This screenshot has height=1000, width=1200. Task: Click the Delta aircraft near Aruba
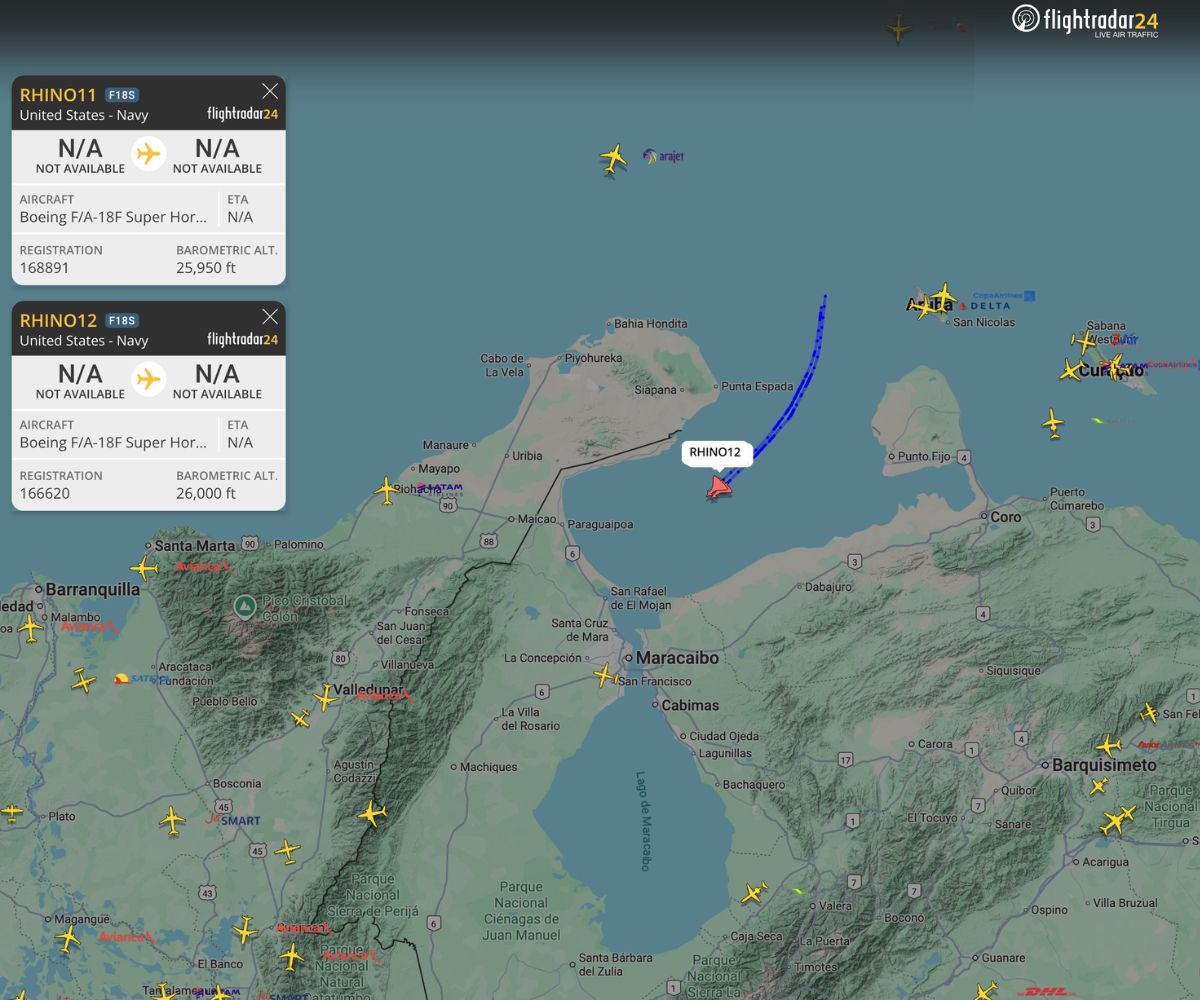(942, 296)
